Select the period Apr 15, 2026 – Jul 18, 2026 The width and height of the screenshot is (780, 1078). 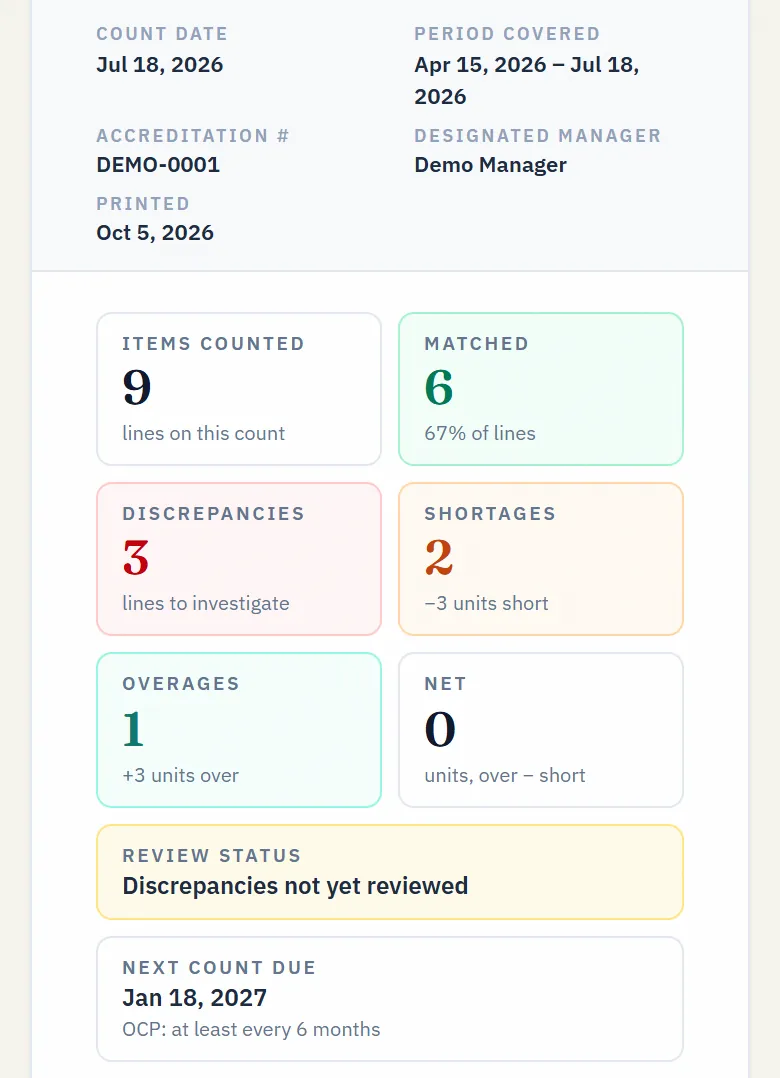pos(527,80)
